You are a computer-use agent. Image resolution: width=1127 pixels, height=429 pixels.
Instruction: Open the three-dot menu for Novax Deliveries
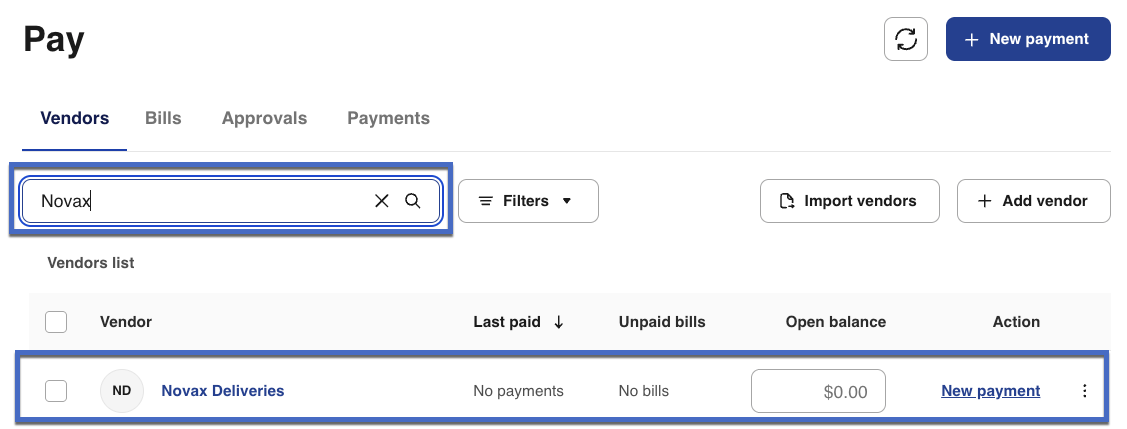pyautogui.click(x=1085, y=391)
